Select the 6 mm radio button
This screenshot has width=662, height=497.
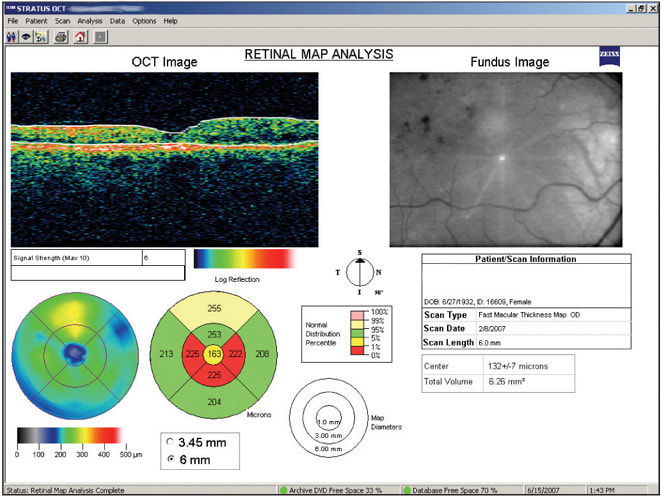171,459
